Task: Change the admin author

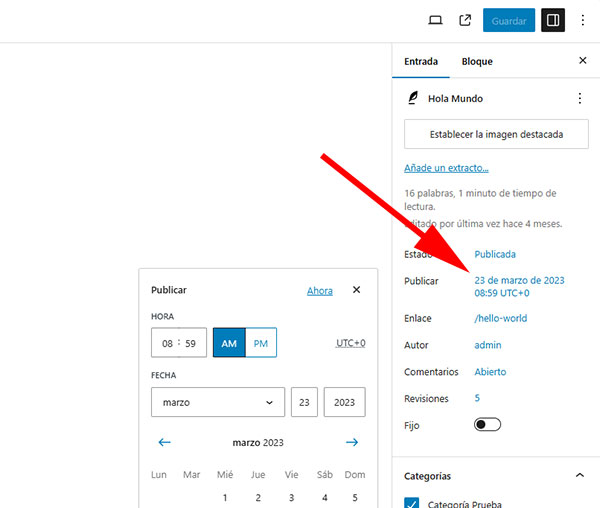Action: [x=488, y=345]
